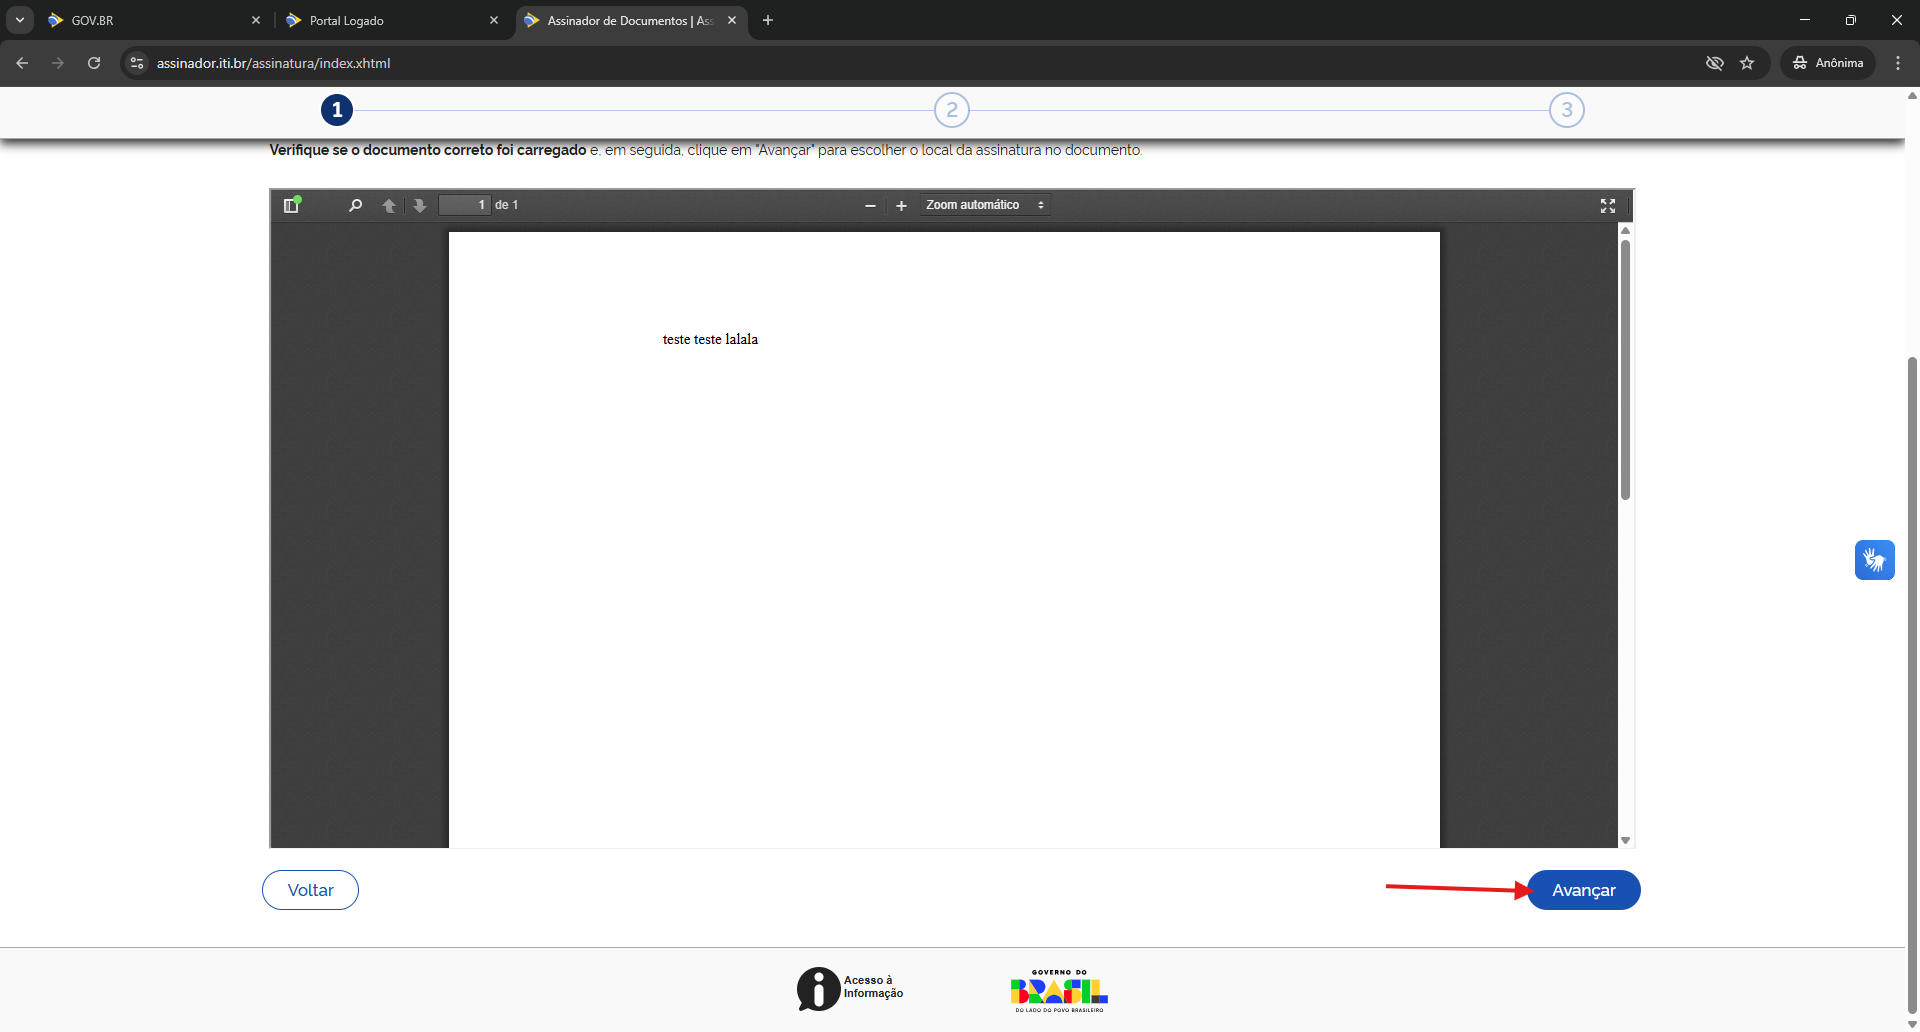Zoom out the PDF document

pyautogui.click(x=870, y=205)
